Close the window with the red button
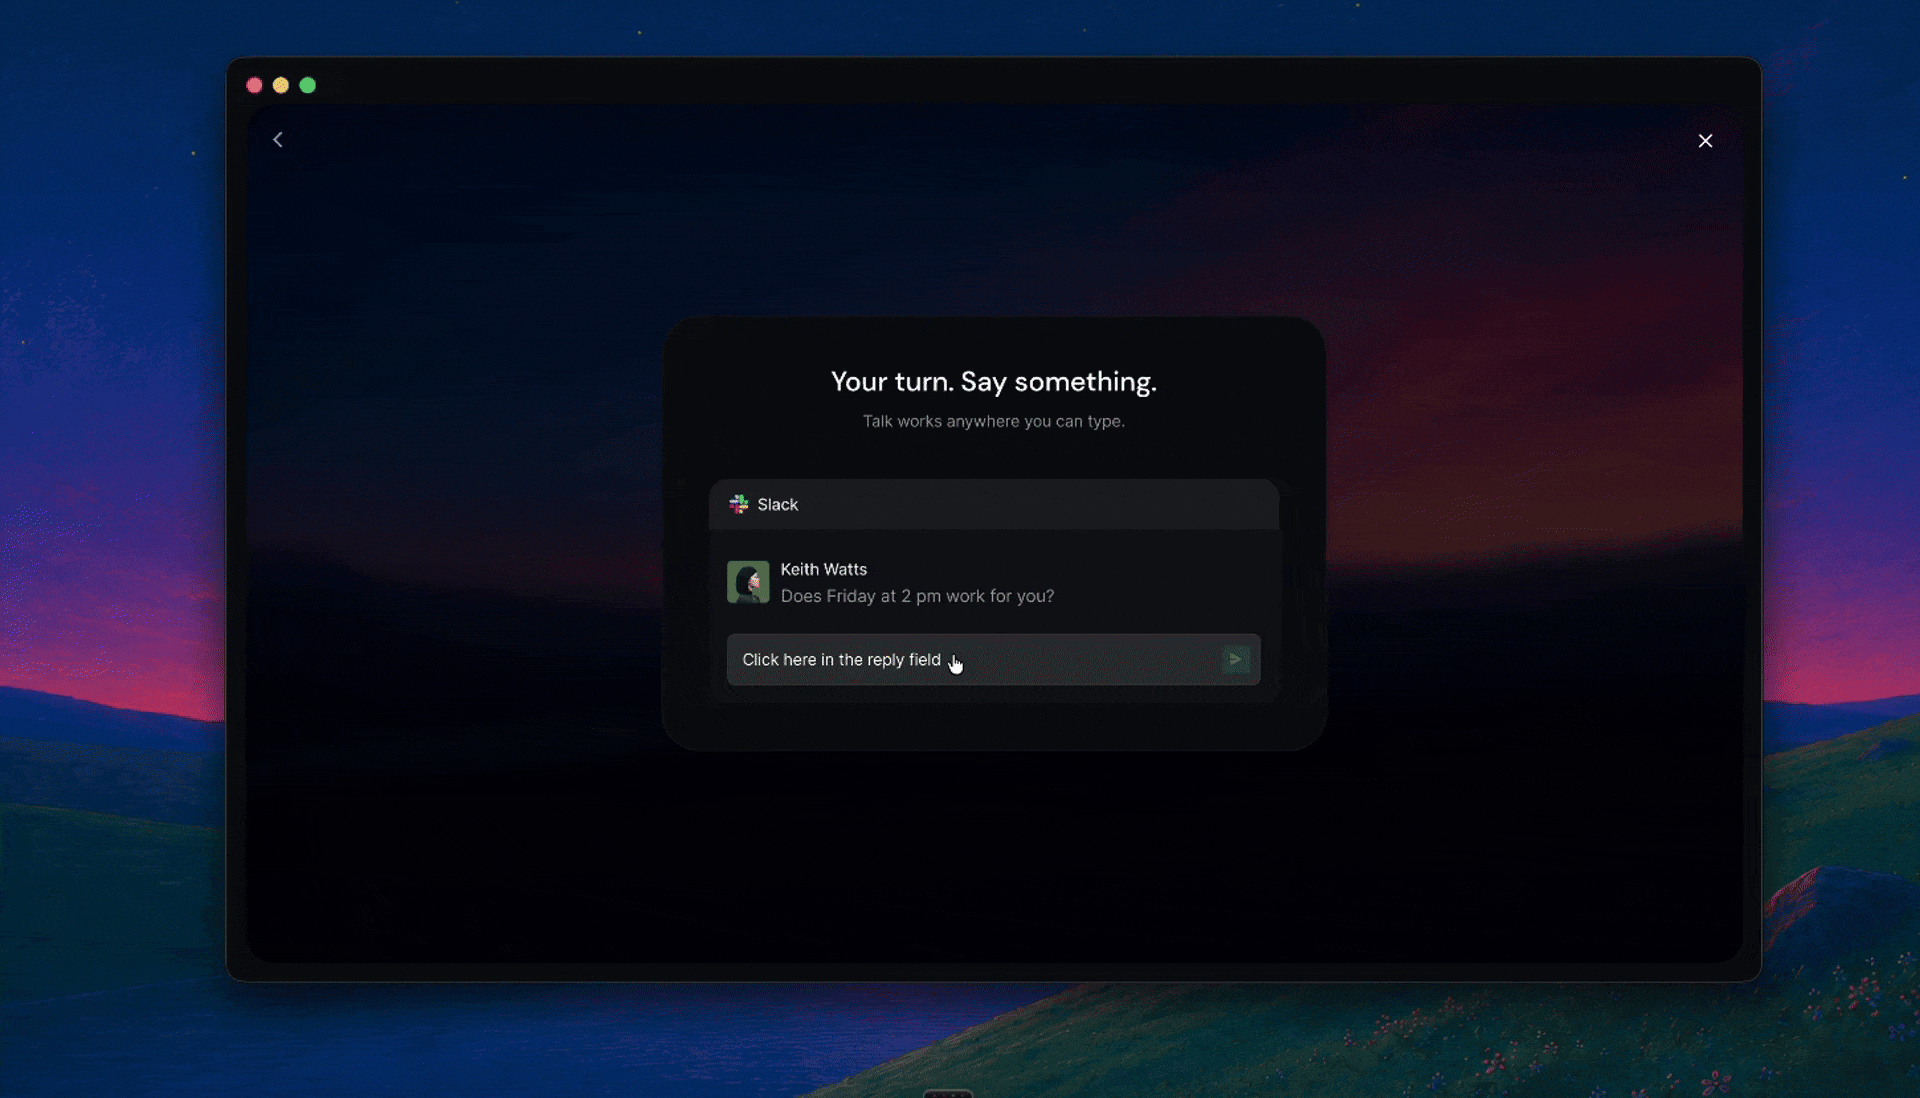This screenshot has width=1920, height=1098. (x=254, y=85)
